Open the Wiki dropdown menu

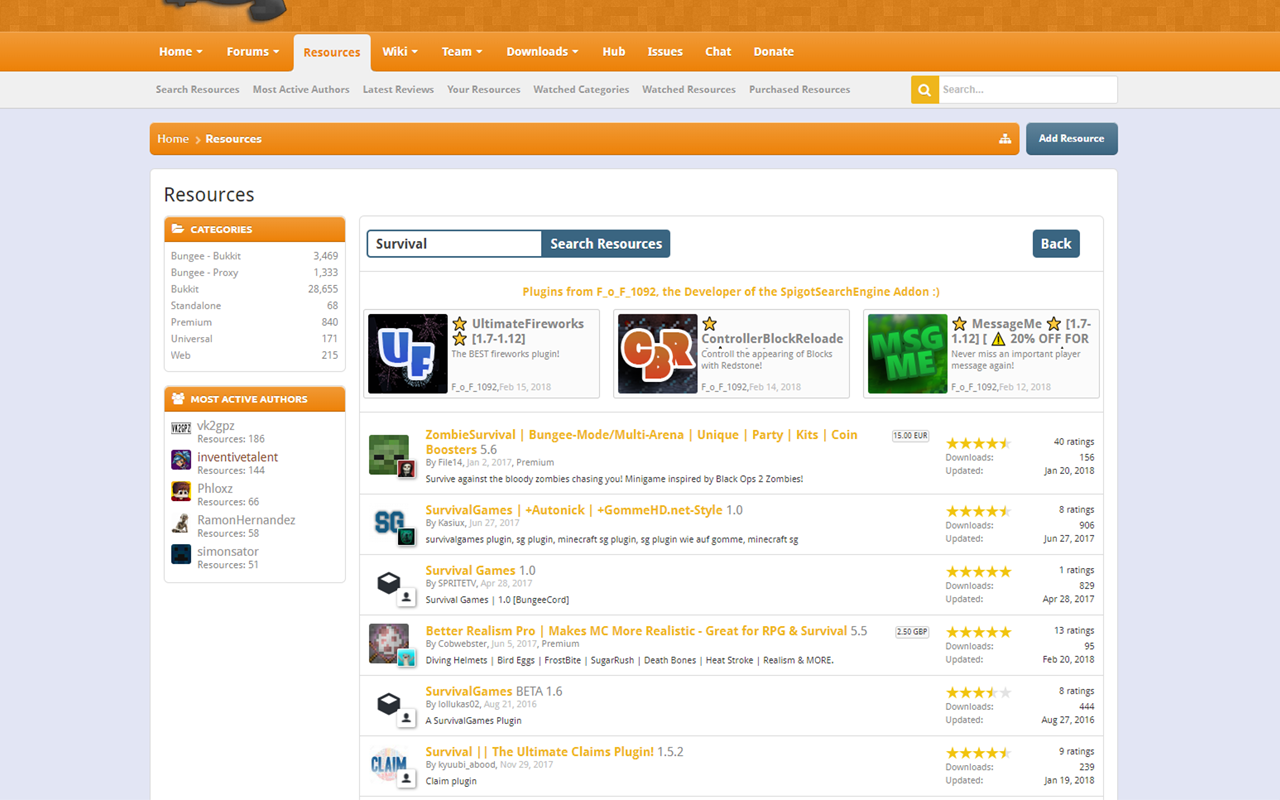[x=400, y=51]
